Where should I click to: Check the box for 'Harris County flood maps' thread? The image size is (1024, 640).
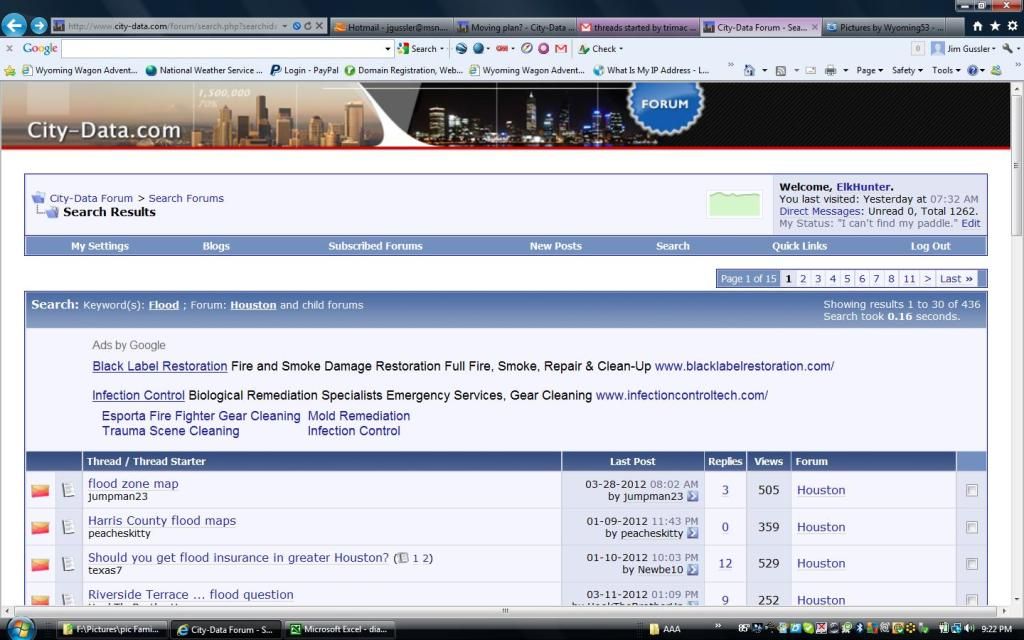pyautogui.click(x=972, y=527)
